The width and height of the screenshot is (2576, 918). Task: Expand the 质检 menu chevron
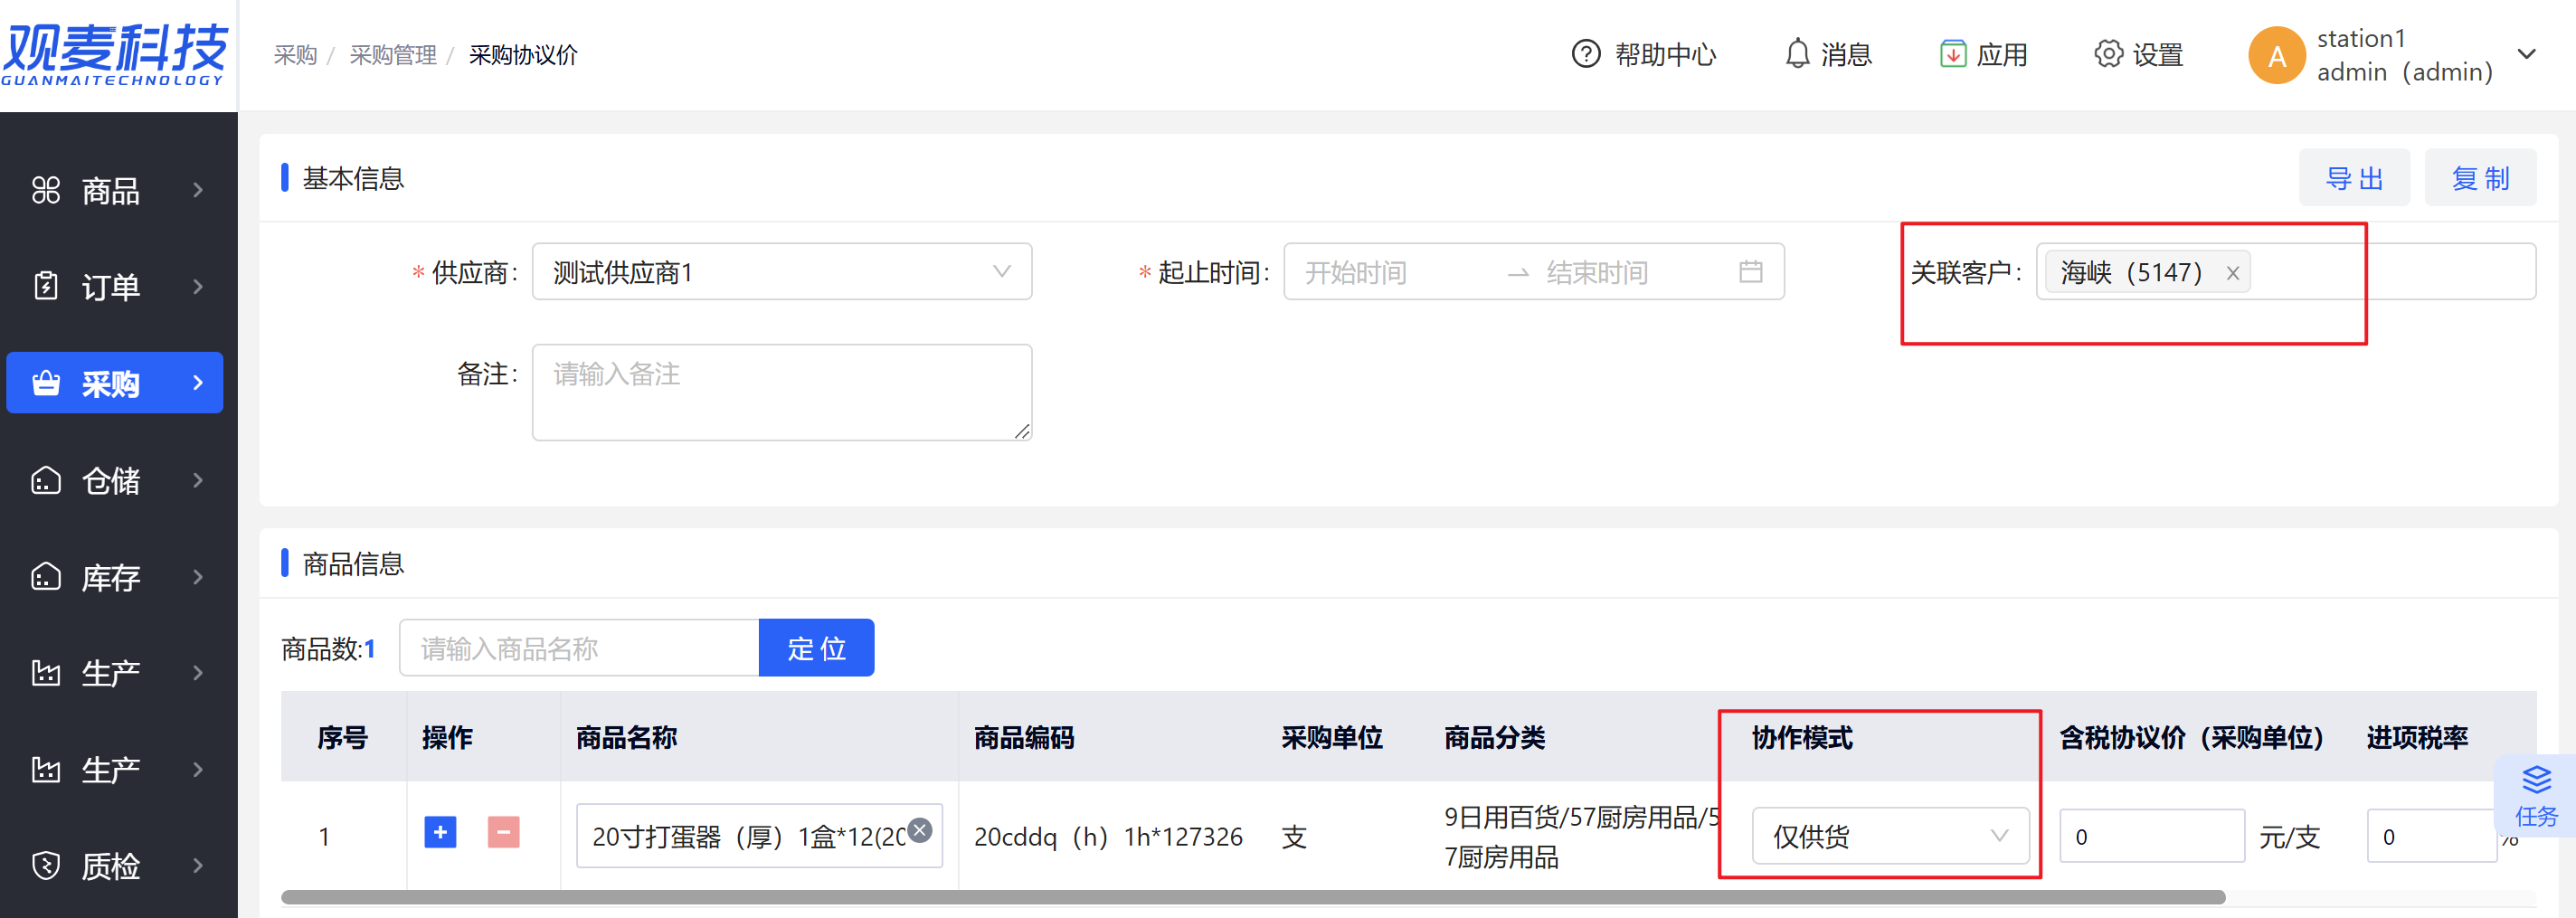[198, 865]
